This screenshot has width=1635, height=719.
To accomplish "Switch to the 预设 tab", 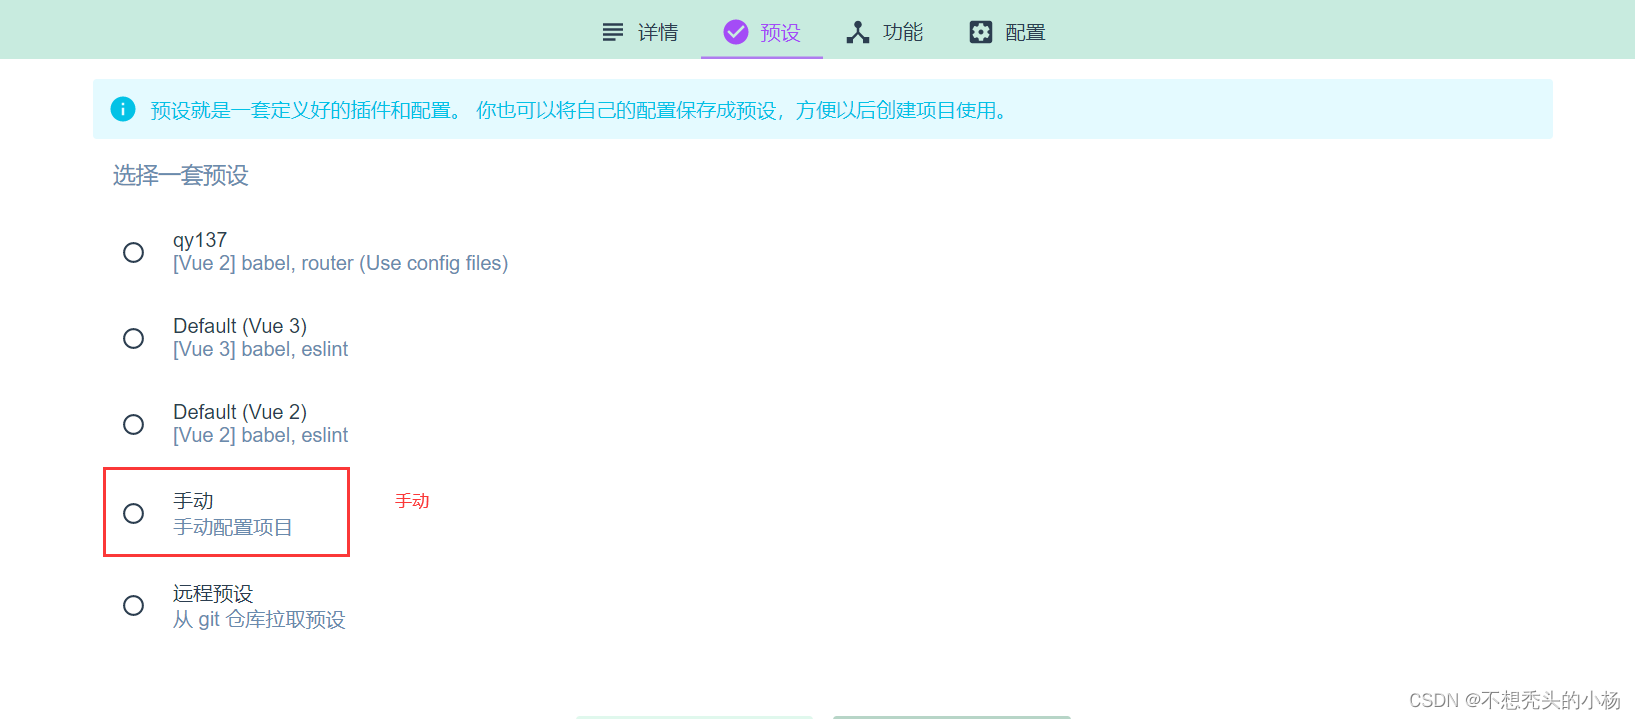I will (x=762, y=32).
